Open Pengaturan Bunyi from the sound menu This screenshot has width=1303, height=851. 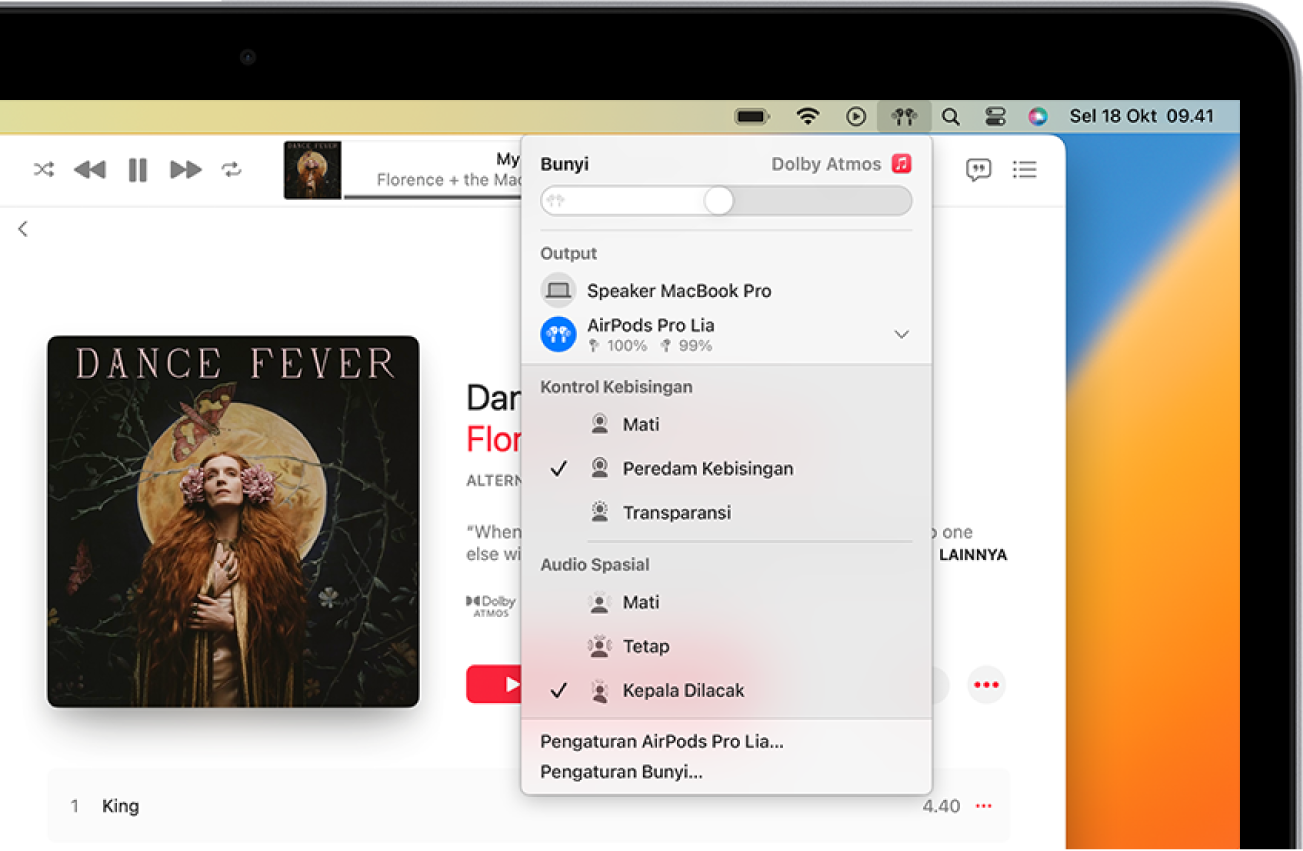click(620, 772)
